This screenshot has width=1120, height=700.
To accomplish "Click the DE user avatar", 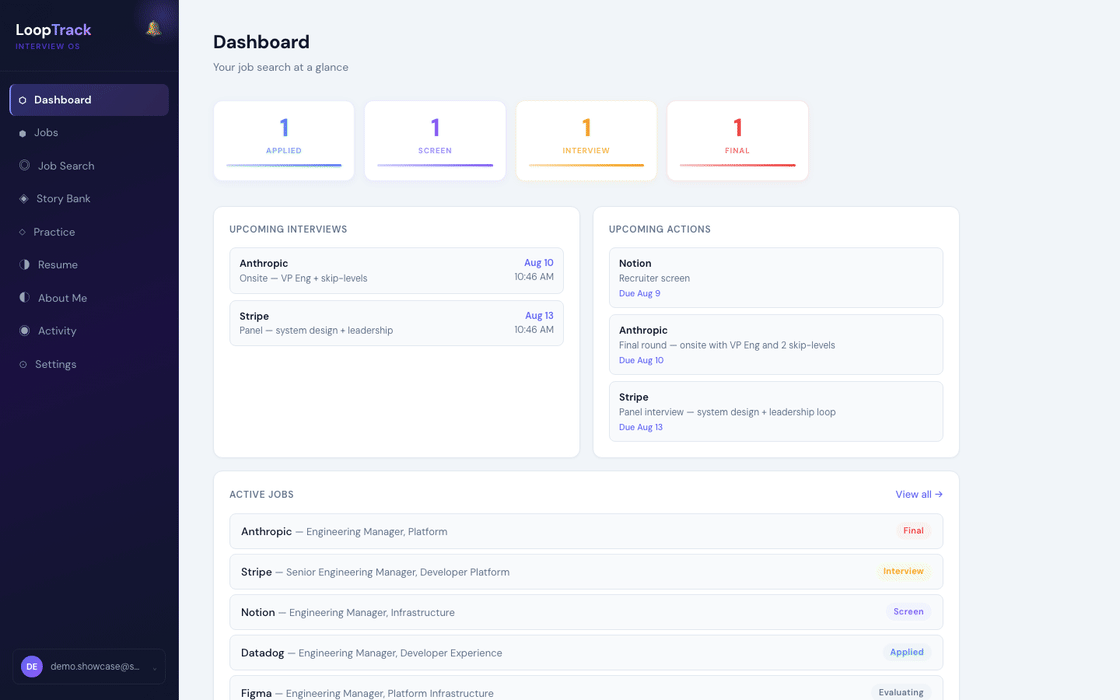I will coord(31,666).
